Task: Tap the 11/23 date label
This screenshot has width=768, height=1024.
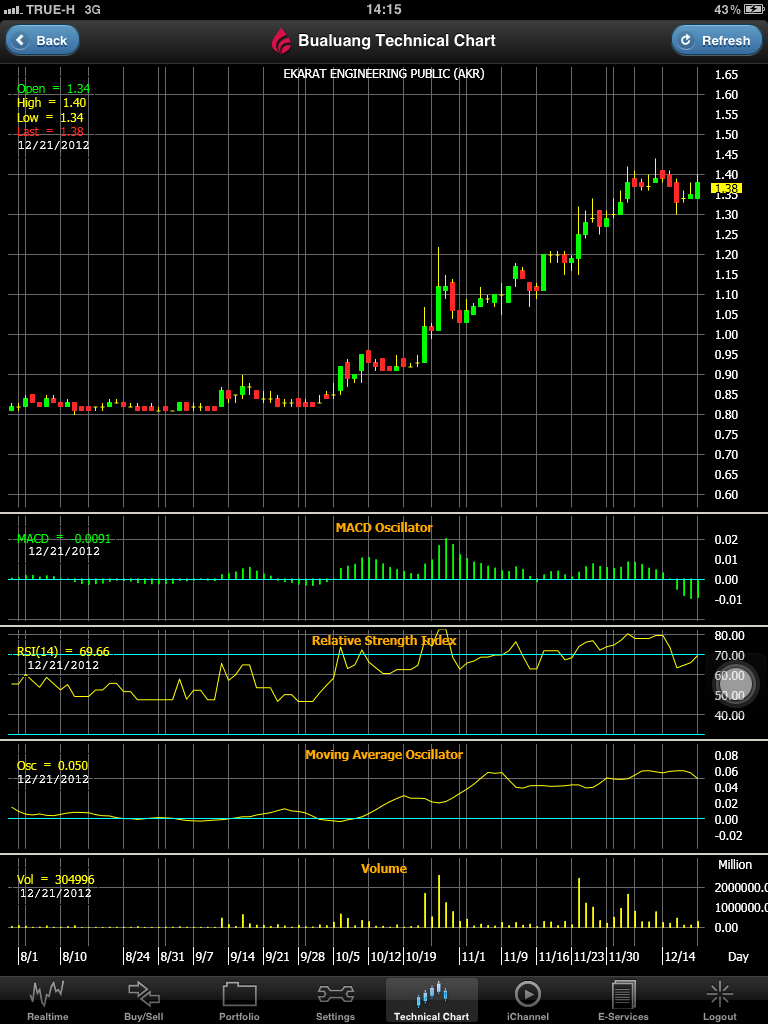Action: pos(589,957)
